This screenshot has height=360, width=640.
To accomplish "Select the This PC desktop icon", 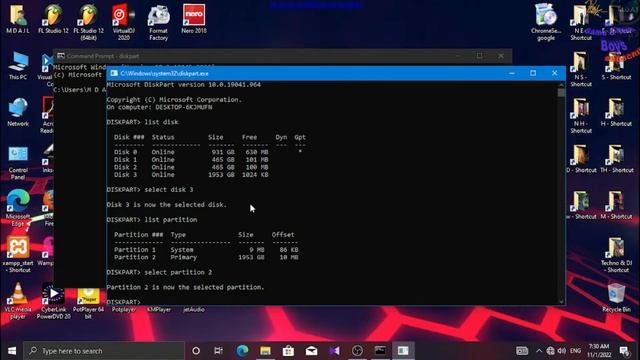I will pos(18,65).
